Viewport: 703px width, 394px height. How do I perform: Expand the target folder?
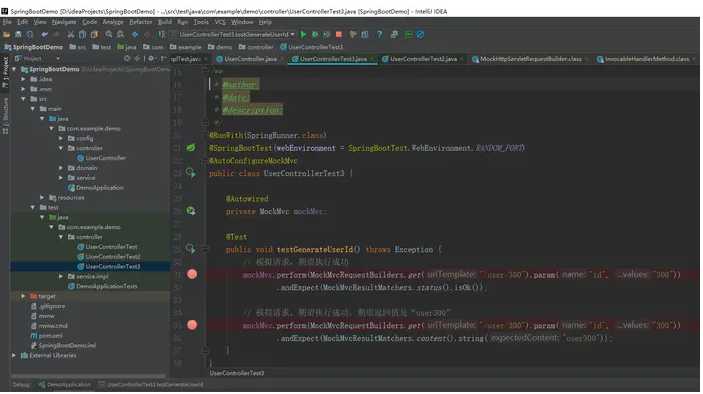point(23,296)
